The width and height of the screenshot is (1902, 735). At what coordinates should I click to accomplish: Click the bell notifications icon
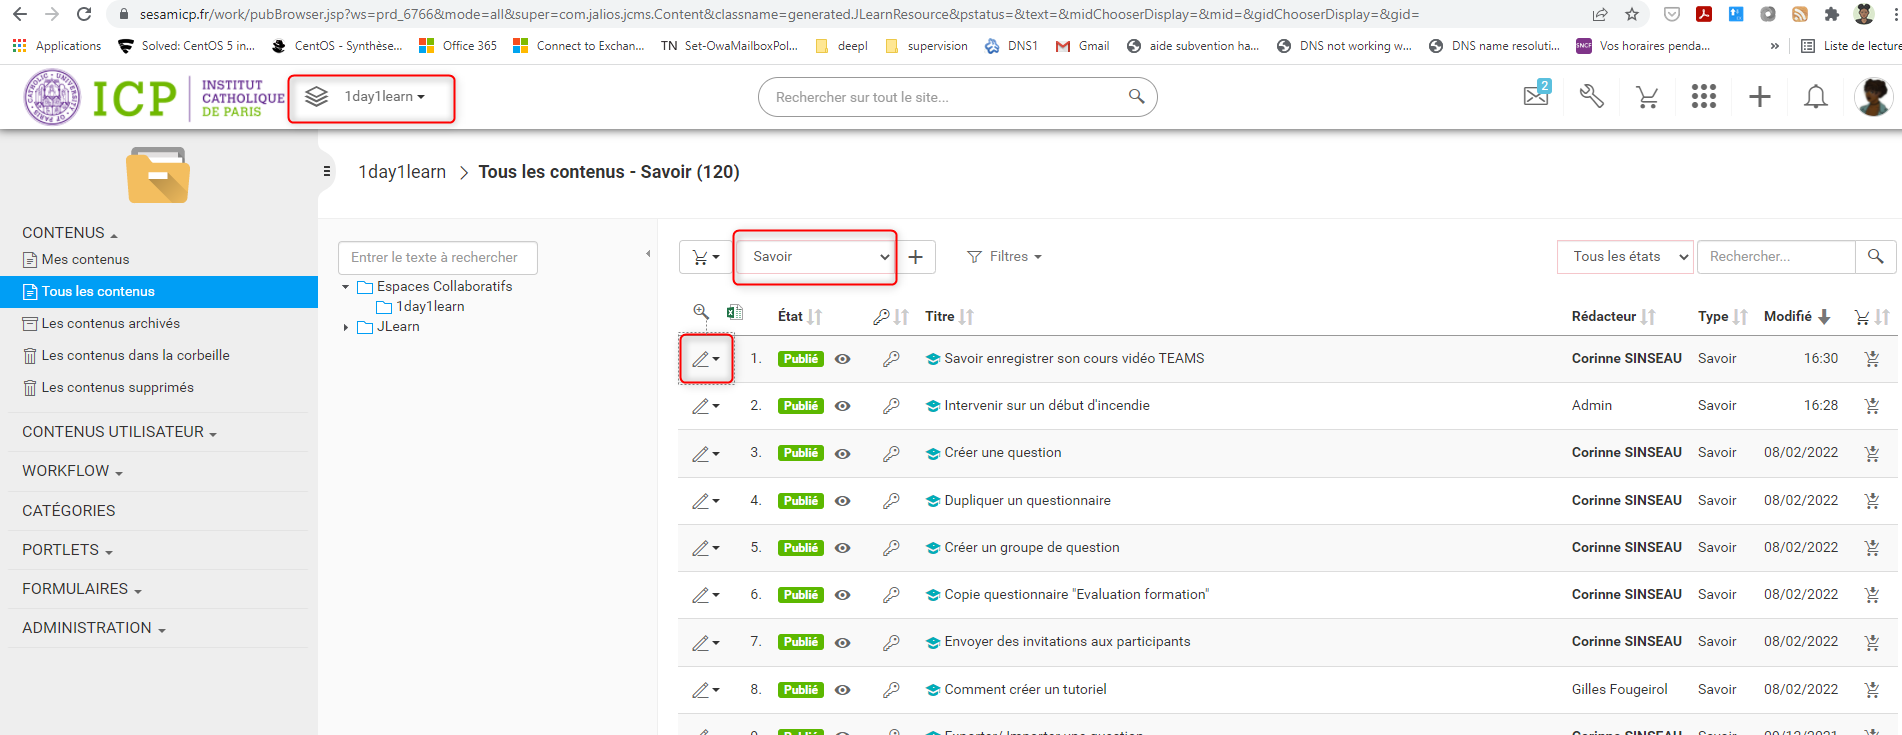1815,97
